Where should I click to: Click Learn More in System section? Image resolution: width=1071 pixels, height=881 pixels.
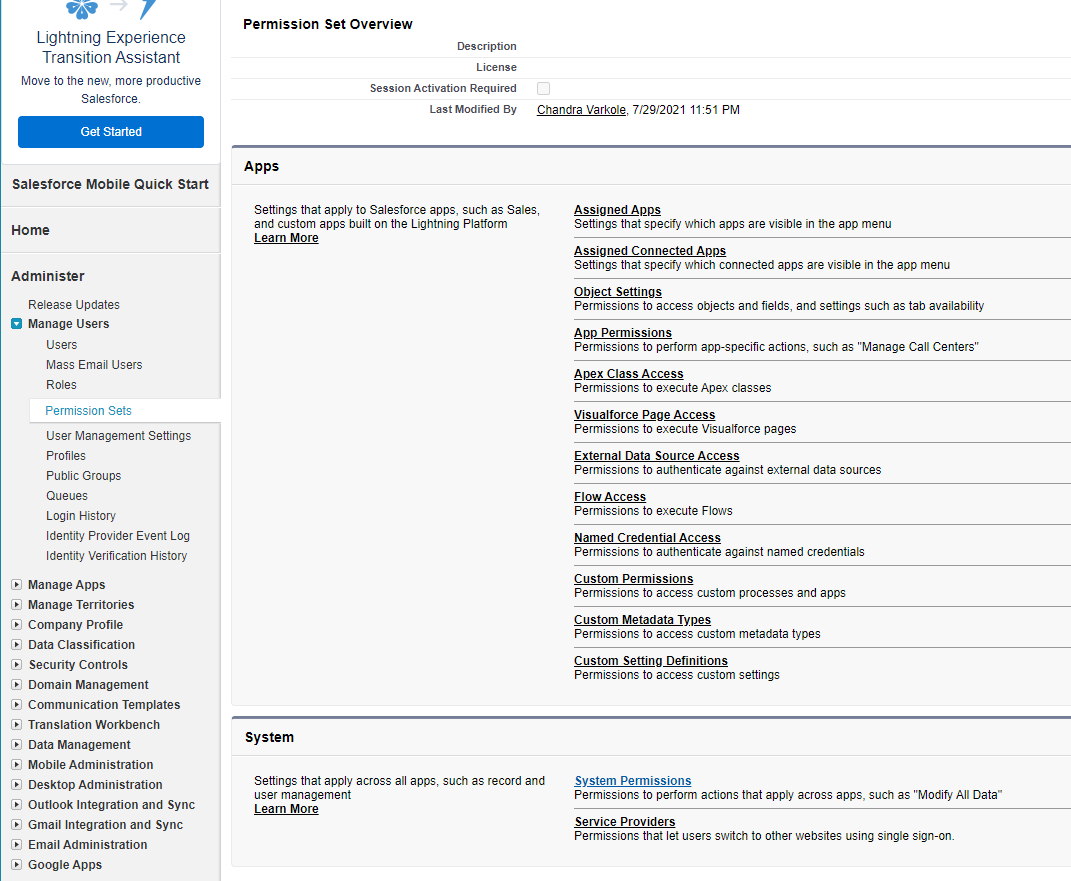point(286,809)
